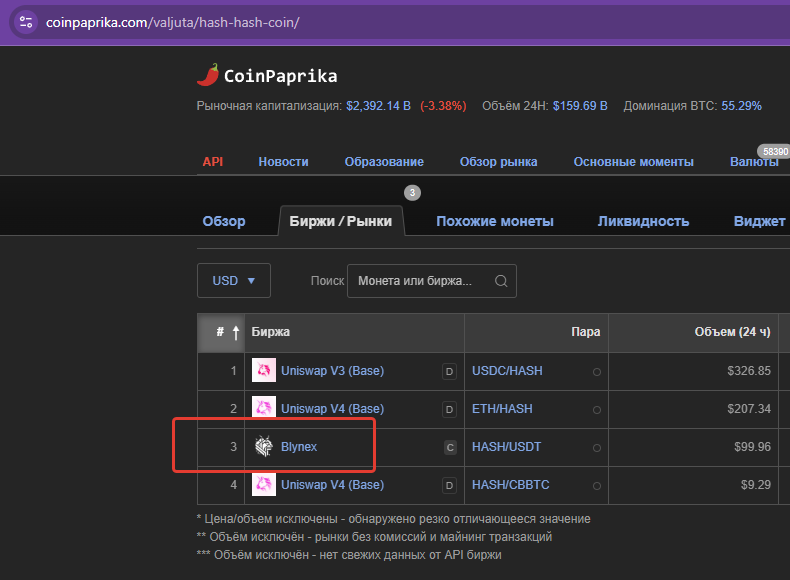790x580 pixels.
Task: Click the $9.29 volume cell
Action: tap(756, 485)
